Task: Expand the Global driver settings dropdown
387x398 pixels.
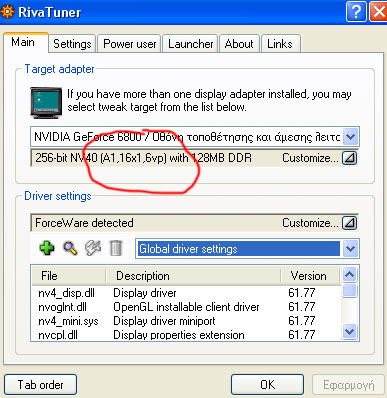Action: click(350, 249)
